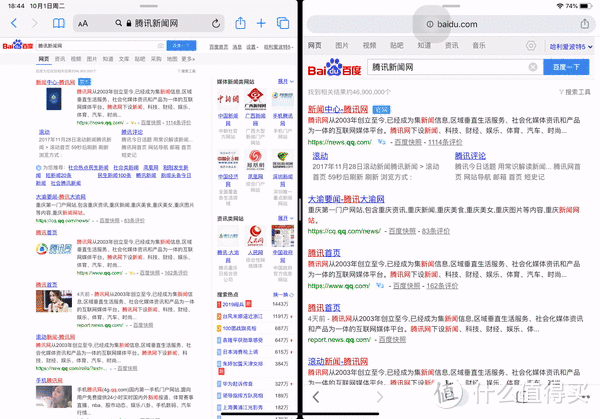Open 大渝要闻-腾讯大渝网 result in right window

[346, 199]
